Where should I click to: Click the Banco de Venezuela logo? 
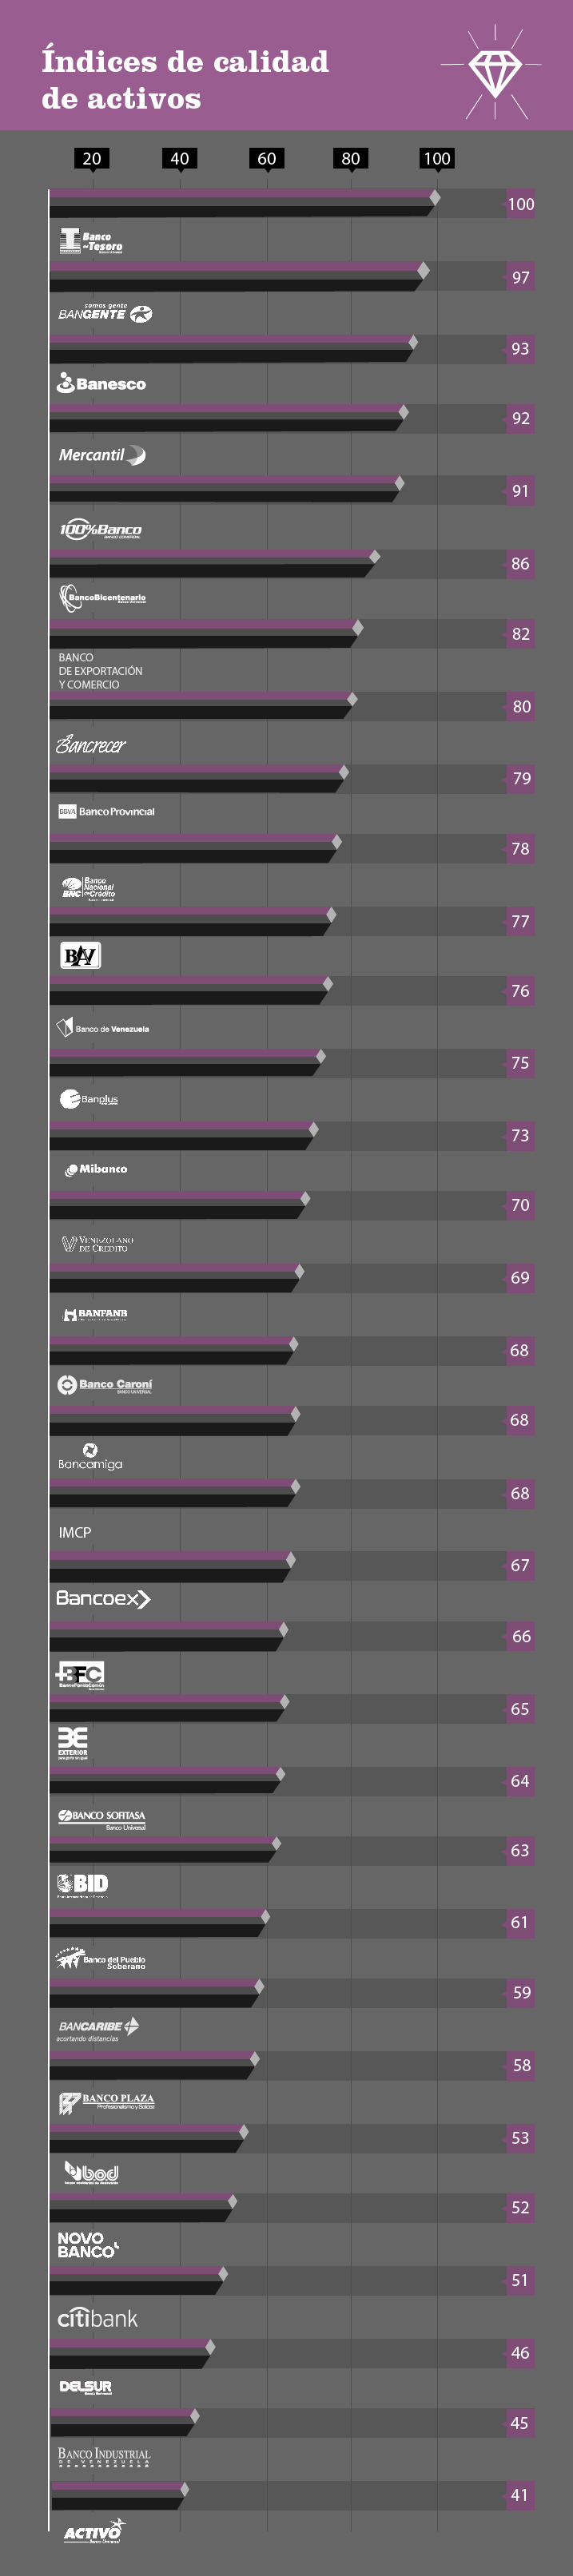pyautogui.click(x=103, y=1027)
